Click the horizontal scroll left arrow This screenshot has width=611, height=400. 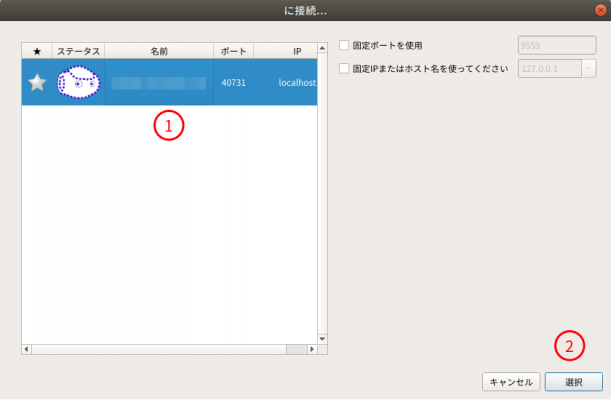(x=27, y=350)
